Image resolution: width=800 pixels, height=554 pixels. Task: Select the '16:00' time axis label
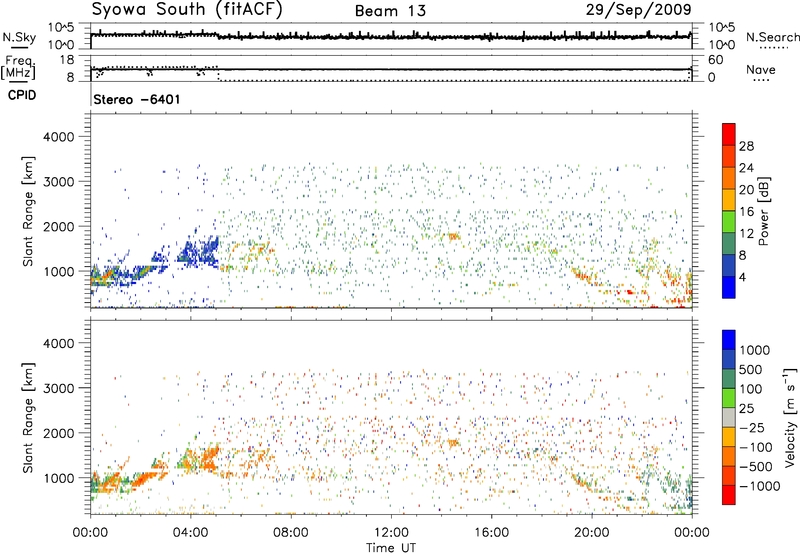[491, 533]
